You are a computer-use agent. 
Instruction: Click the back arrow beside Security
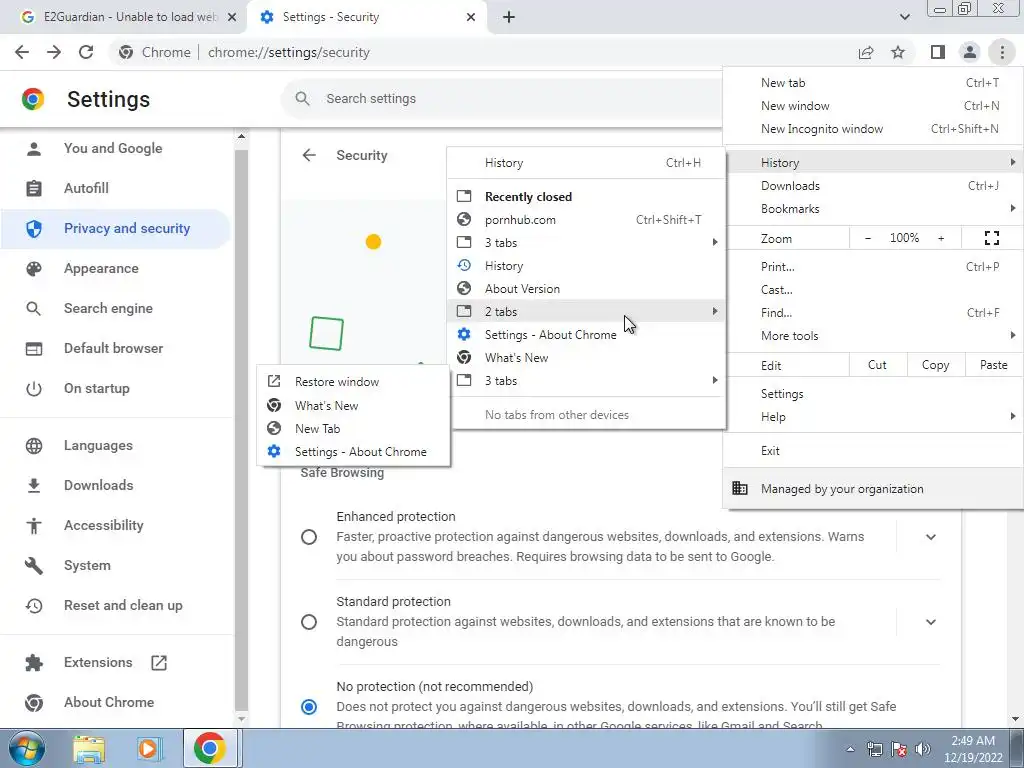click(309, 155)
